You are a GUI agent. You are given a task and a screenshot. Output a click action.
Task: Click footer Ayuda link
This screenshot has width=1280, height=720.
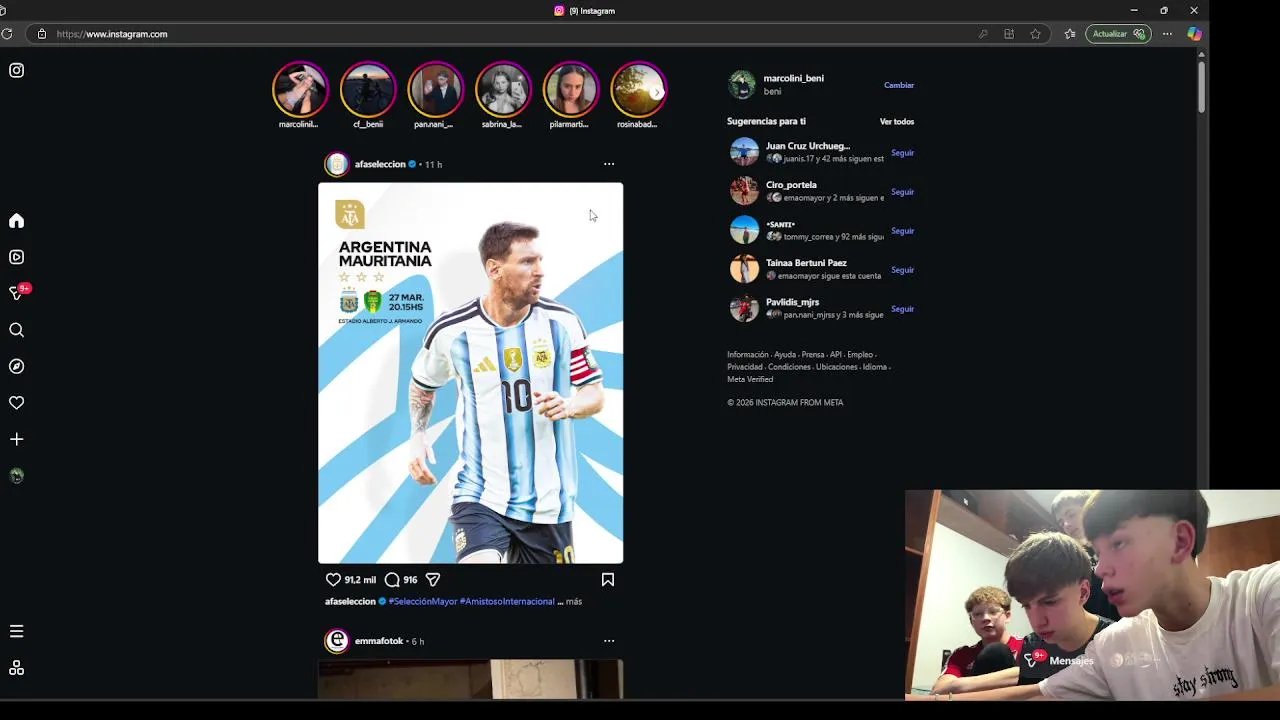[x=785, y=355]
